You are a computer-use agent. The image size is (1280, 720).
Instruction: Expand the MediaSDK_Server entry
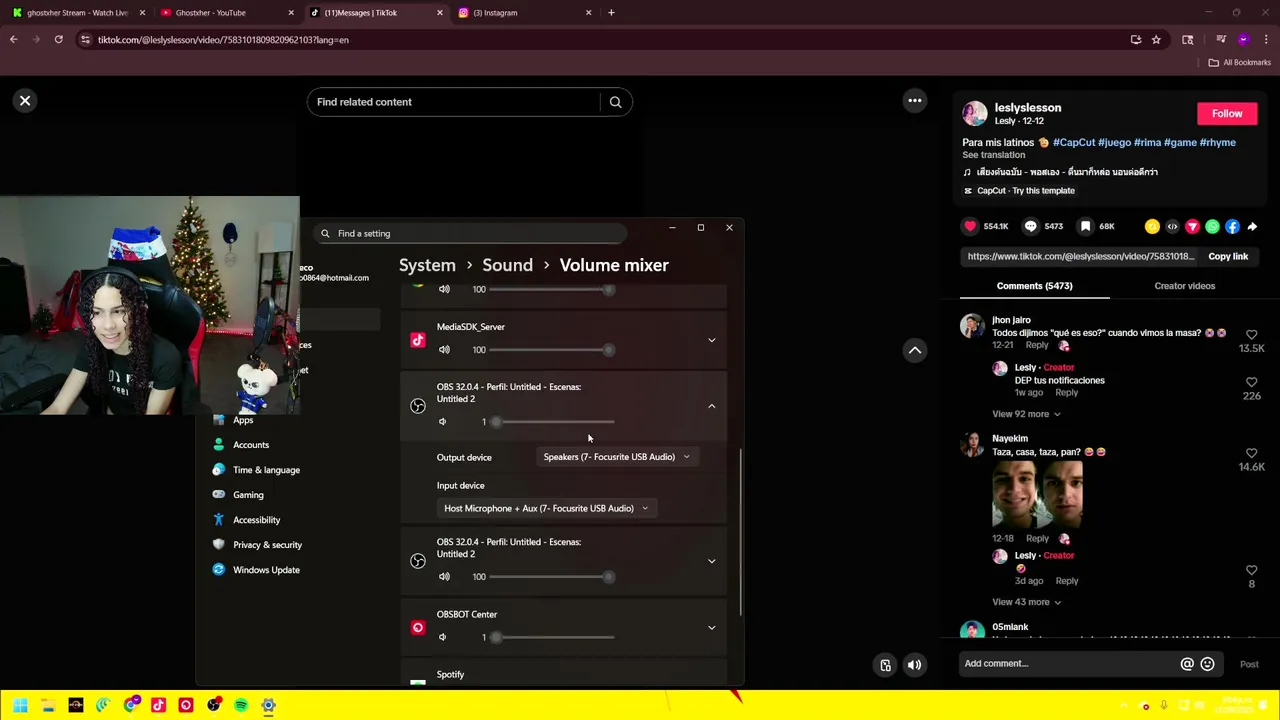(712, 340)
